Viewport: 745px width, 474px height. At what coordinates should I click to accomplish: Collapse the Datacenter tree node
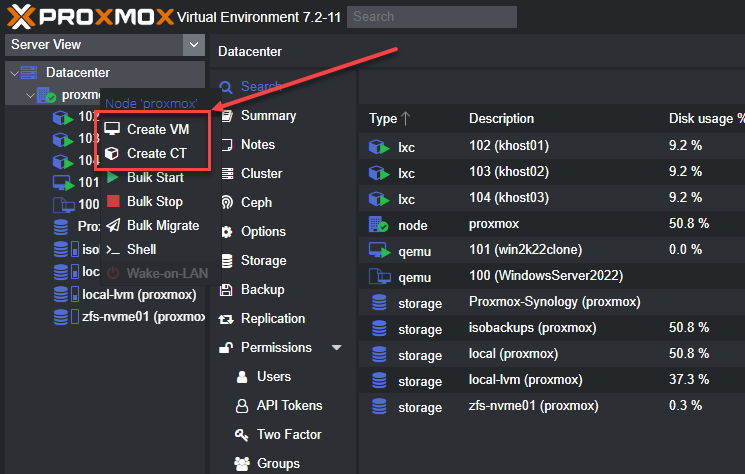coord(14,73)
